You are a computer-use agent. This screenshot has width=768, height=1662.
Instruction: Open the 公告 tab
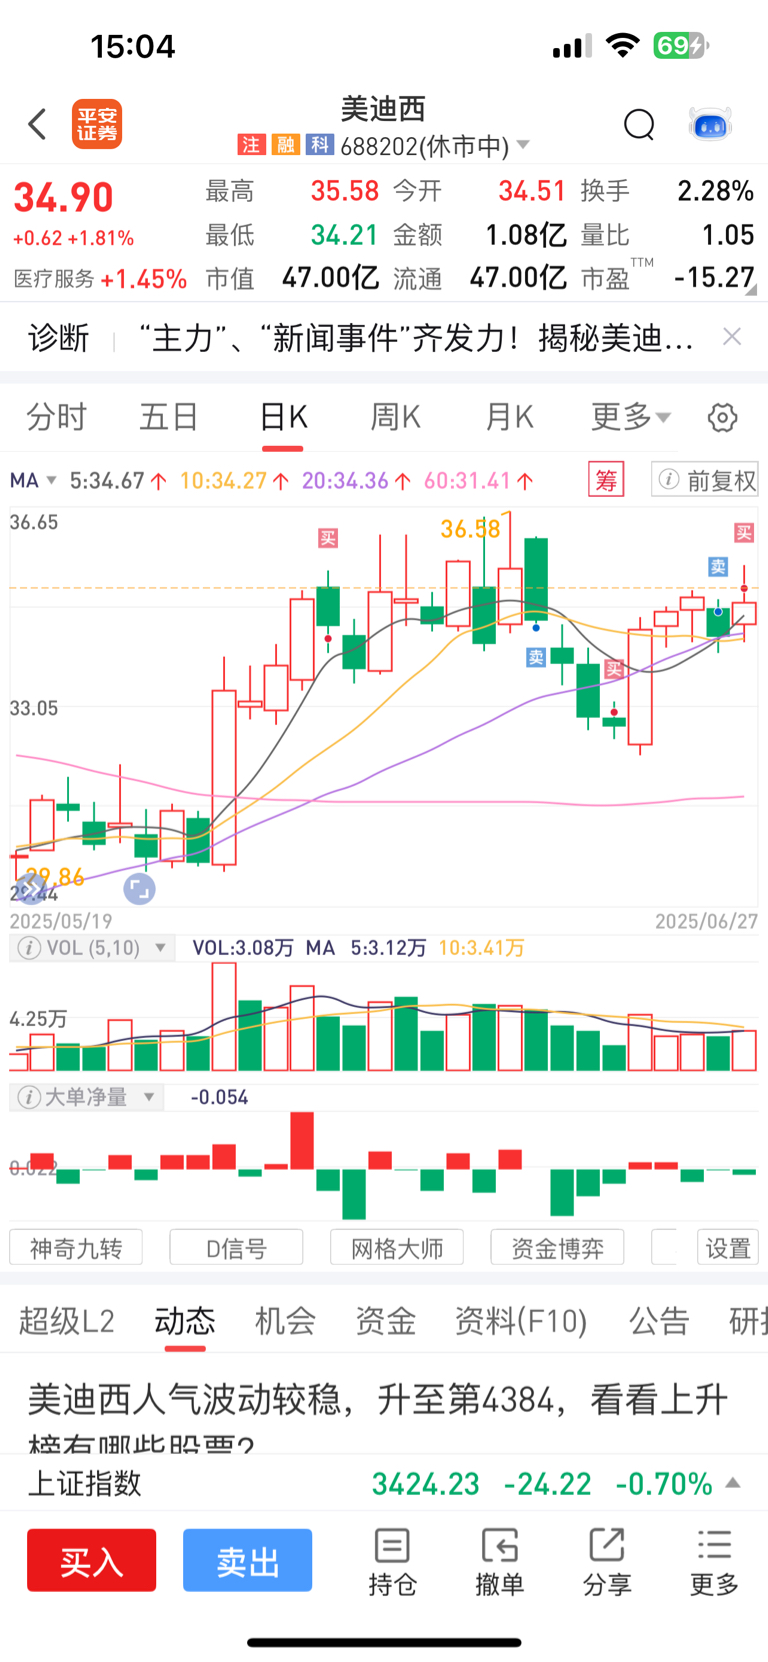pyautogui.click(x=659, y=1321)
